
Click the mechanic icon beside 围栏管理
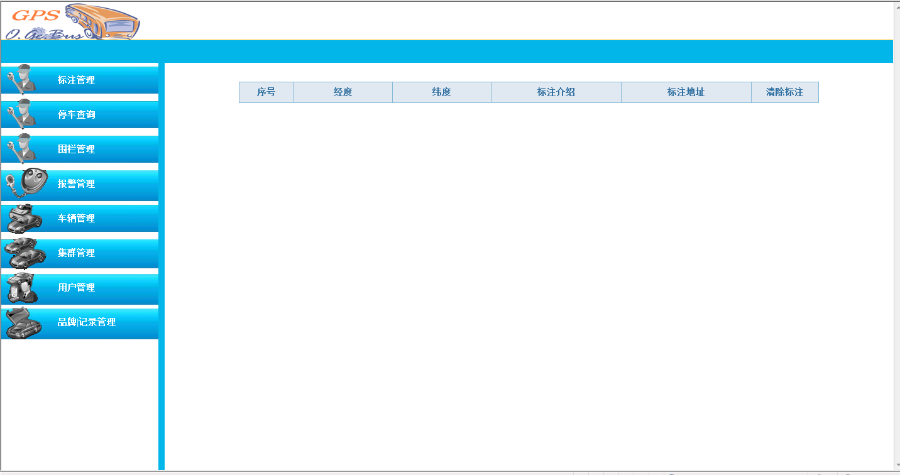(21, 148)
